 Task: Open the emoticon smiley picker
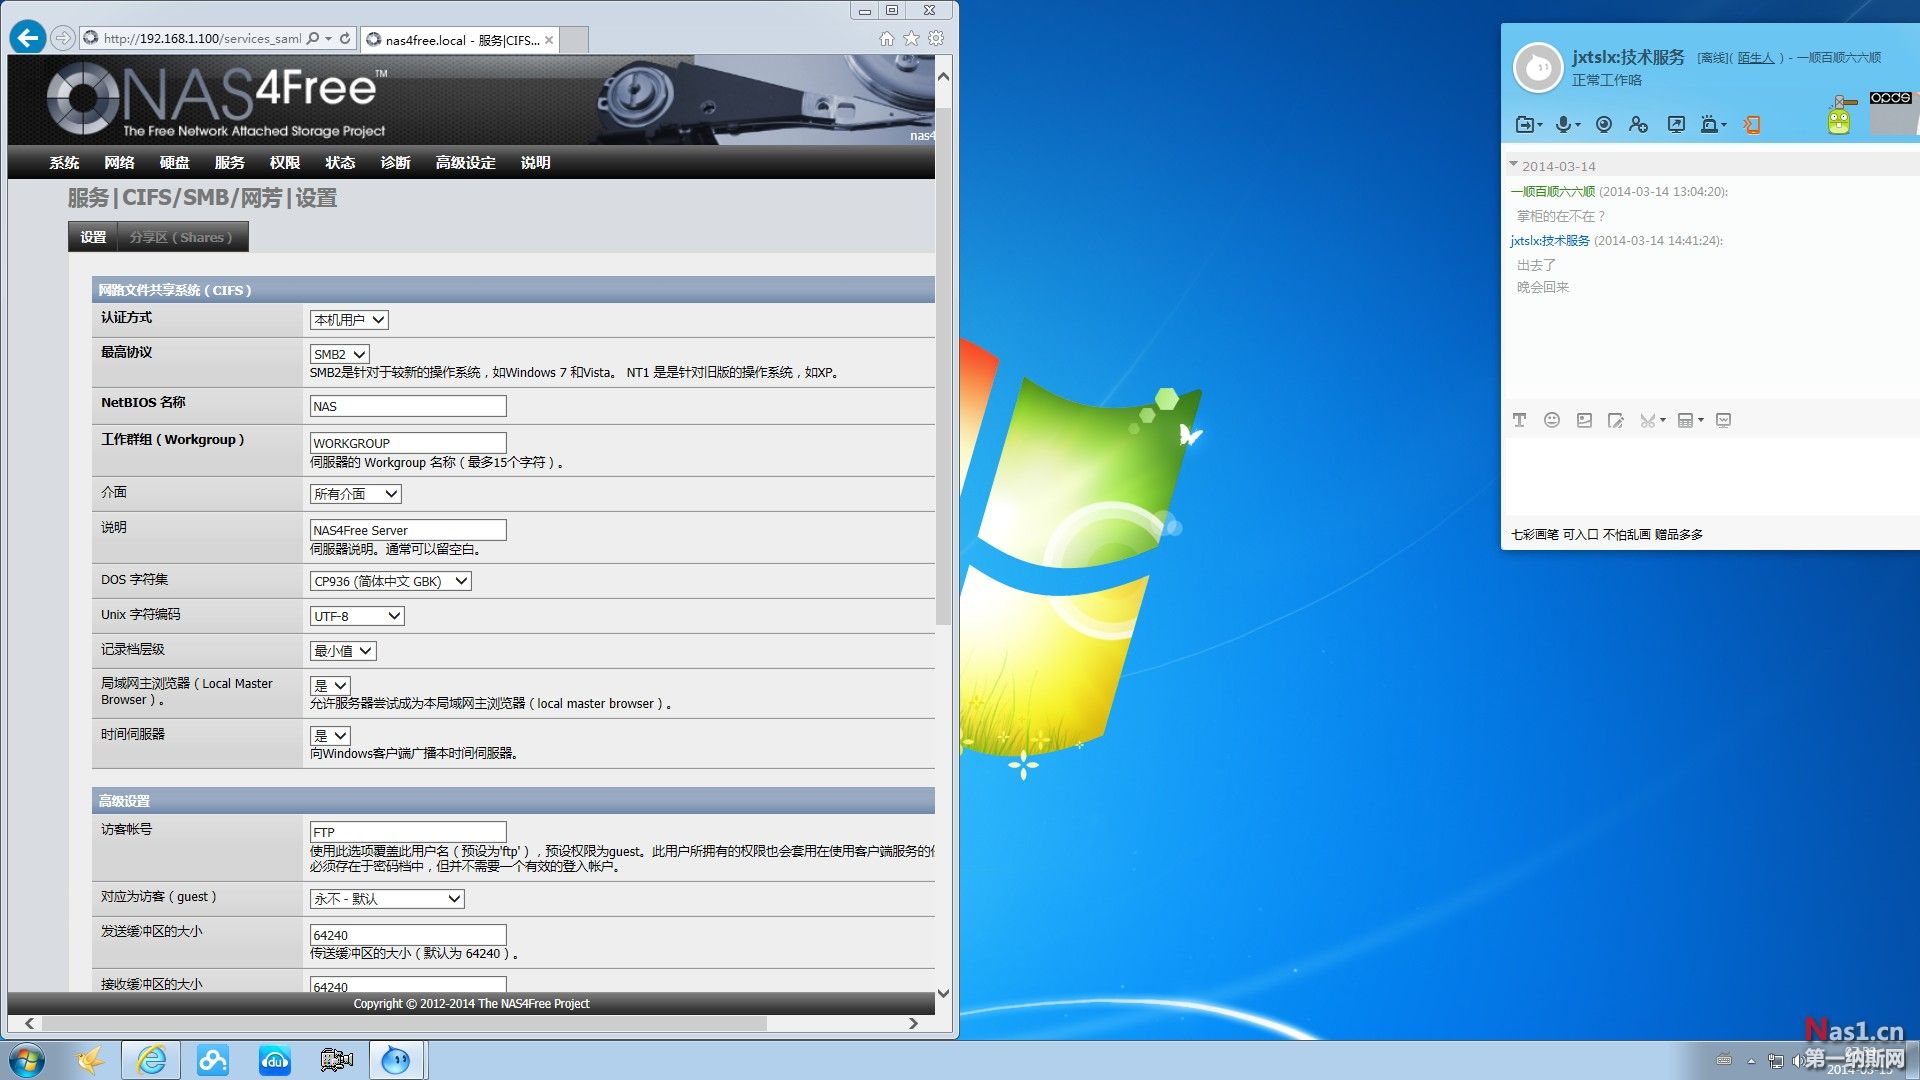click(x=1552, y=420)
